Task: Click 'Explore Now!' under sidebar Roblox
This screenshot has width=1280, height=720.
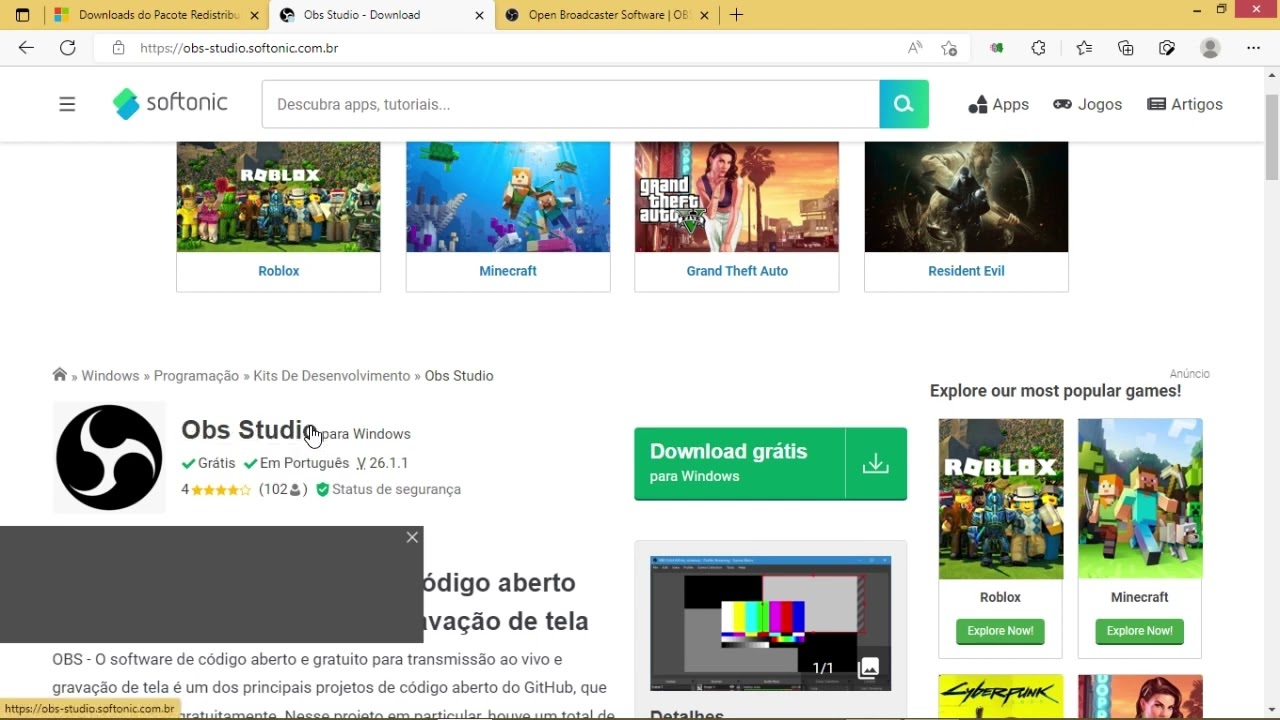Action: coord(1000,631)
